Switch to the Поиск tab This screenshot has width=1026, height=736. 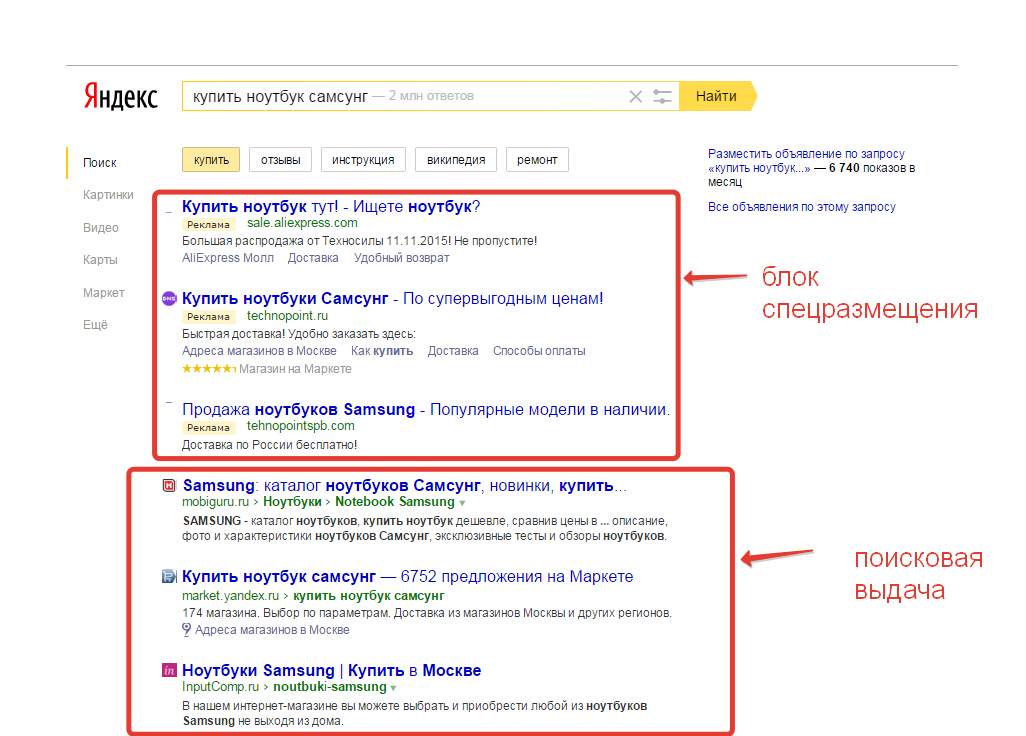[99, 163]
